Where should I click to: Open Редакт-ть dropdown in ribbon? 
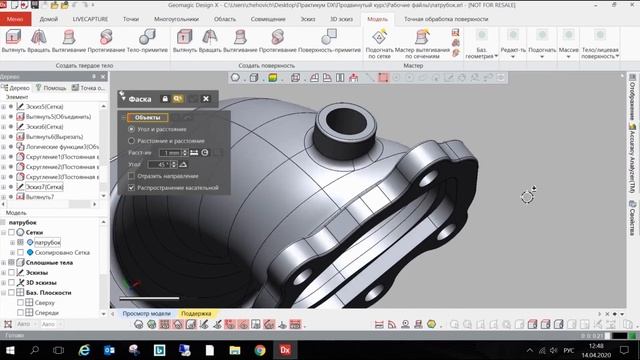[513, 44]
